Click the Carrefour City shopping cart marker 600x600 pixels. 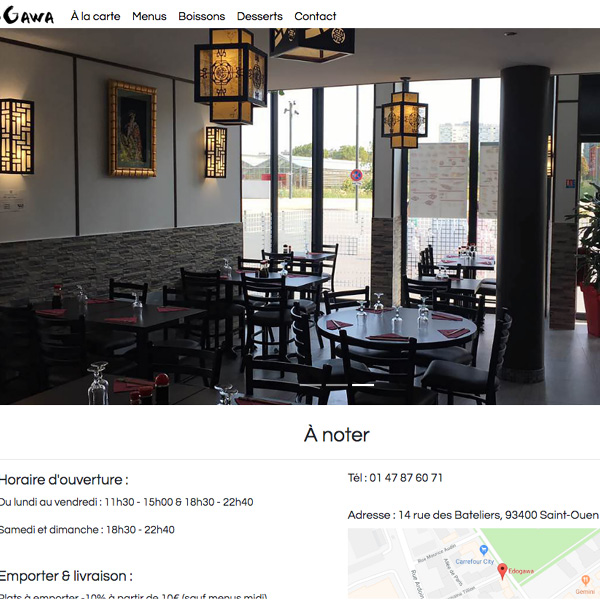(484, 550)
